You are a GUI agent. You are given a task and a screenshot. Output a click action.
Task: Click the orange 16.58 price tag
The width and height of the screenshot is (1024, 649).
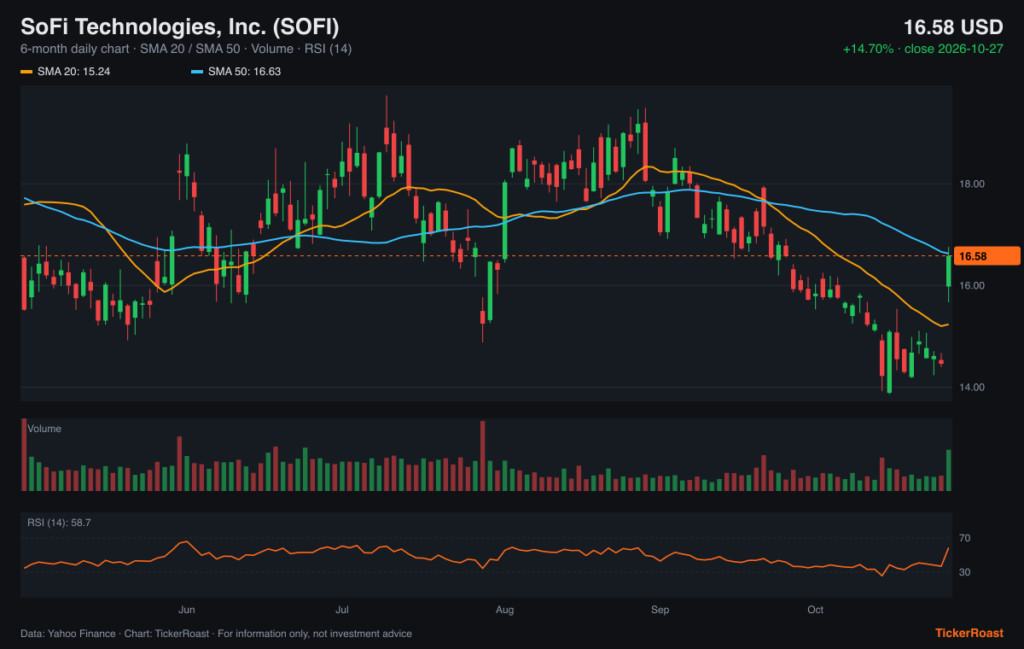tap(987, 256)
